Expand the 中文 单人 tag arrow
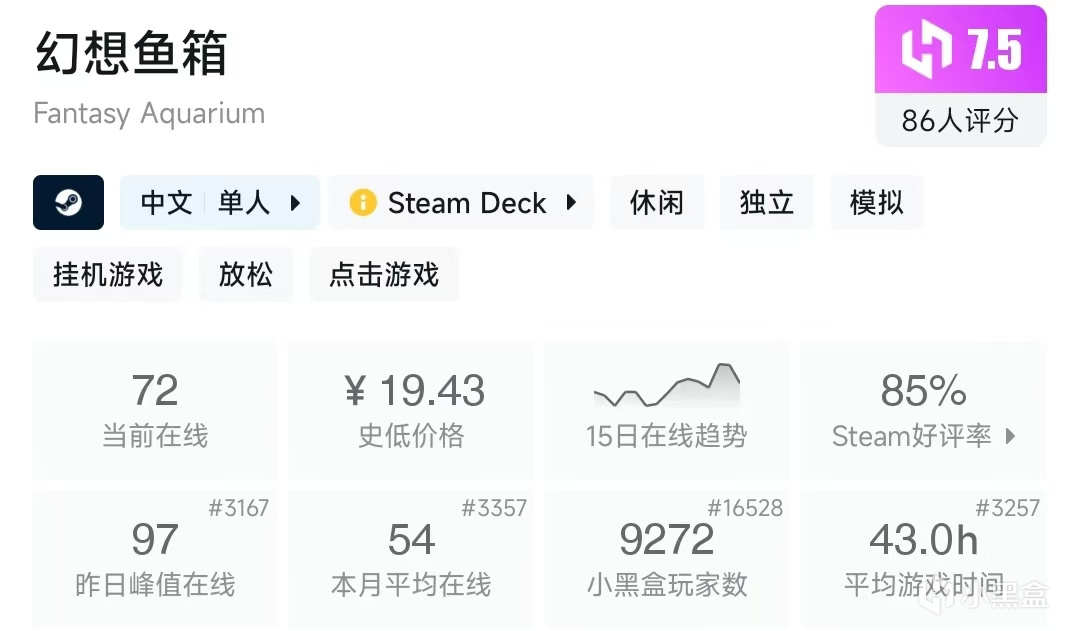Screen dimensions: 1080x631 coord(295,203)
